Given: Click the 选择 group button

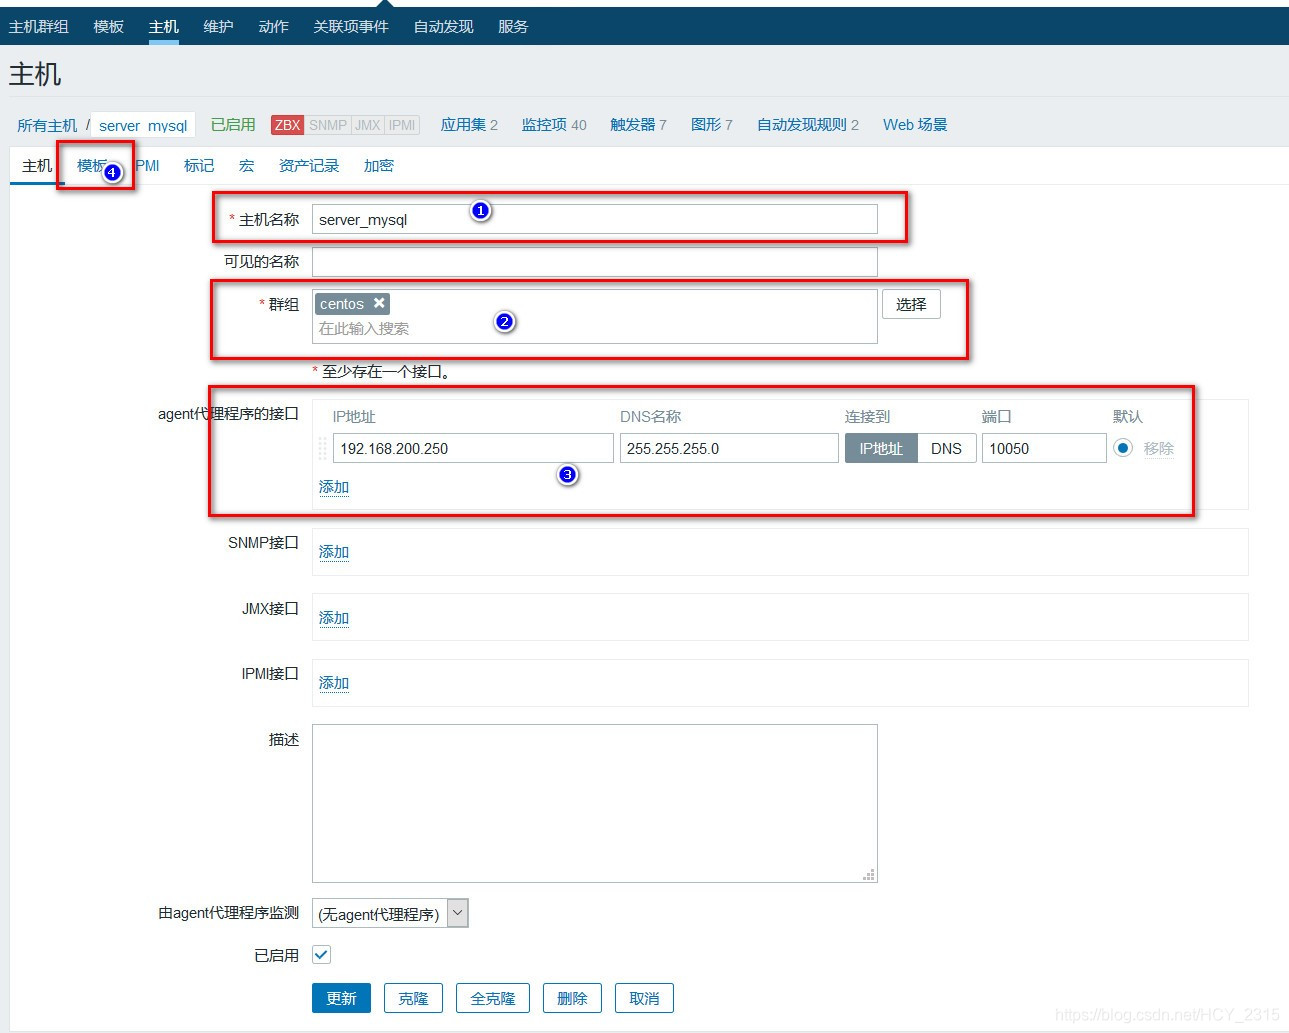Looking at the screenshot, I should coord(911,304).
